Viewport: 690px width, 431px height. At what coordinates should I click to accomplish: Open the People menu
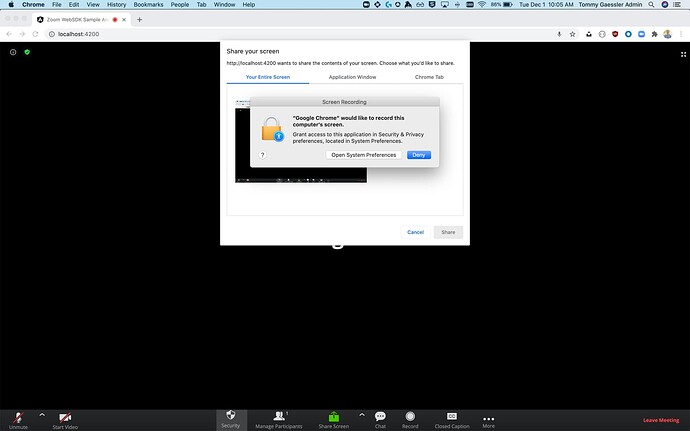[x=180, y=4]
